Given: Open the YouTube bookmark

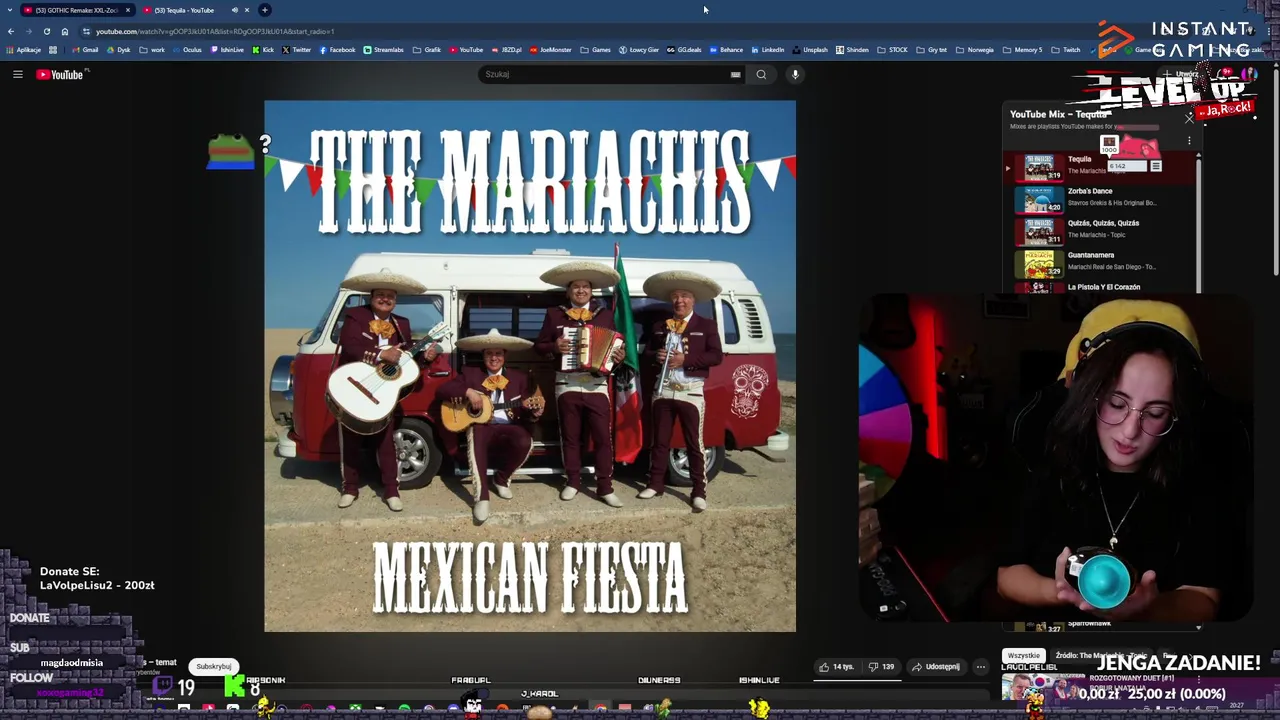Looking at the screenshot, I should pos(466,50).
